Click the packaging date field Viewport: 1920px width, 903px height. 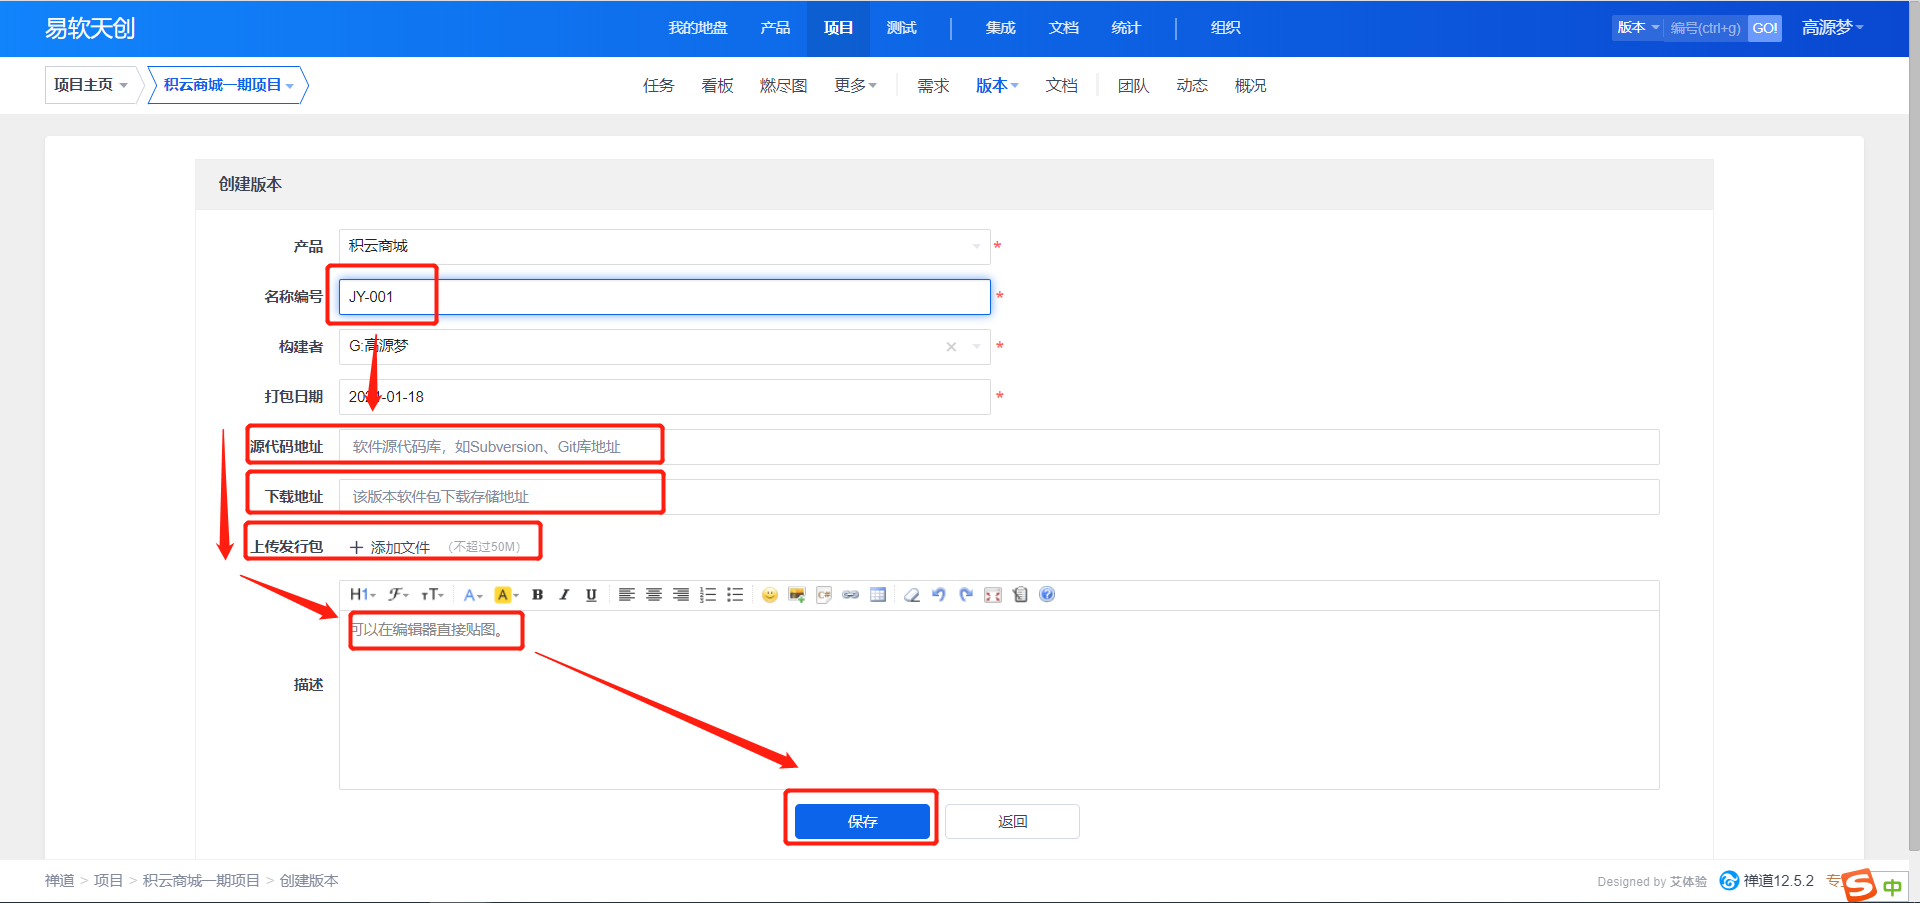664,397
